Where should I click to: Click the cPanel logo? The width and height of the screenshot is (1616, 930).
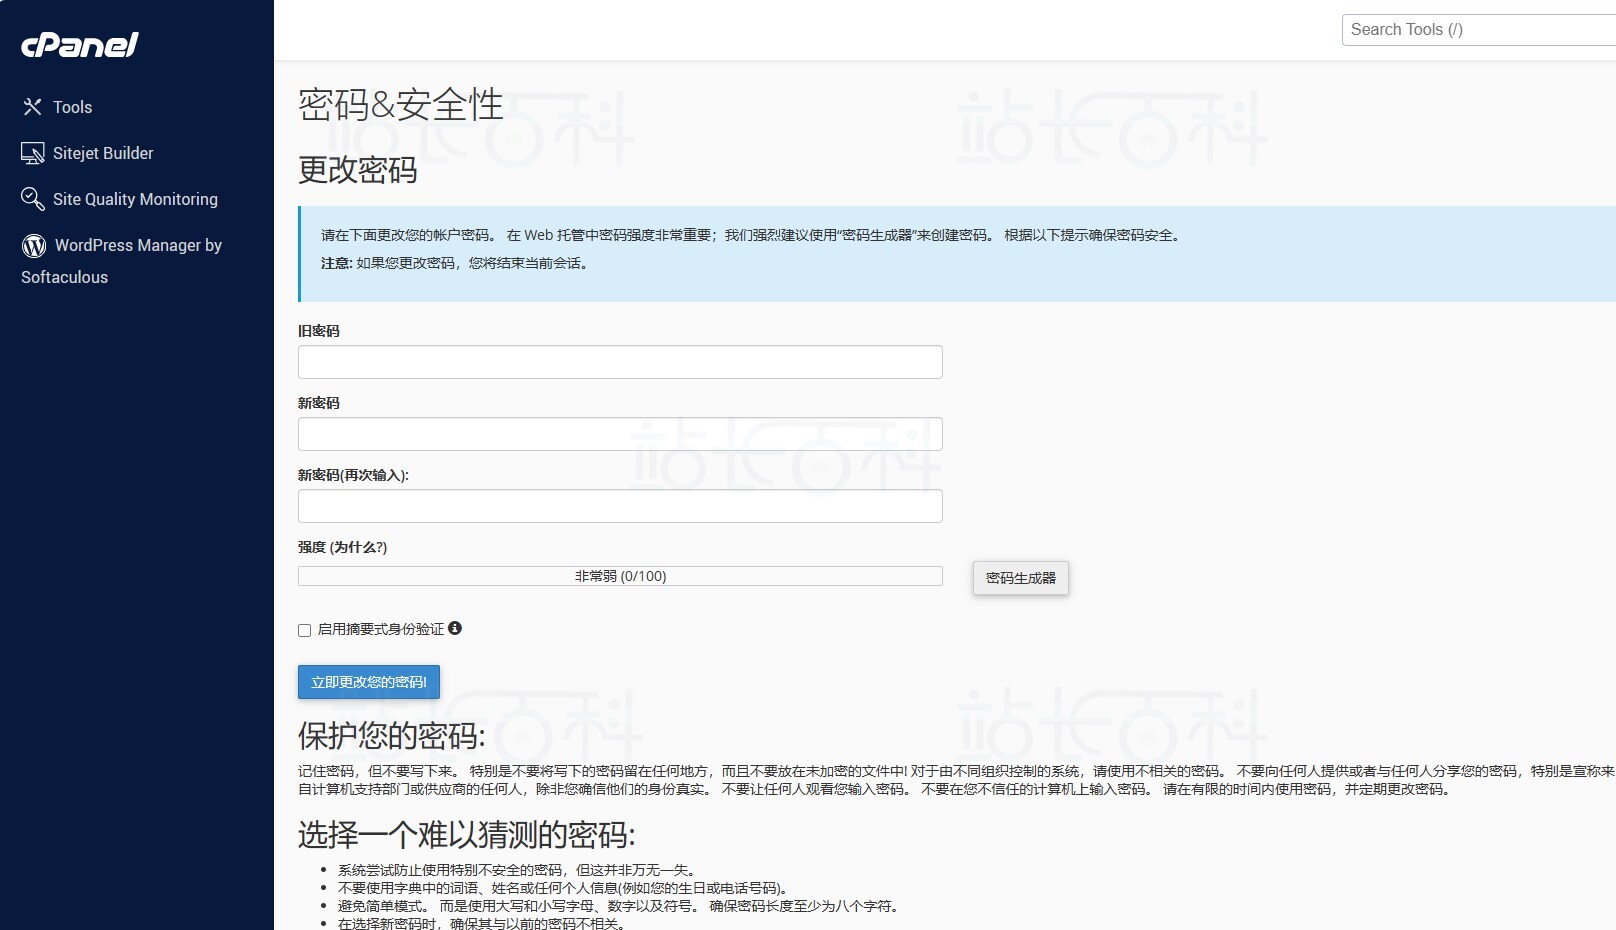pos(80,45)
